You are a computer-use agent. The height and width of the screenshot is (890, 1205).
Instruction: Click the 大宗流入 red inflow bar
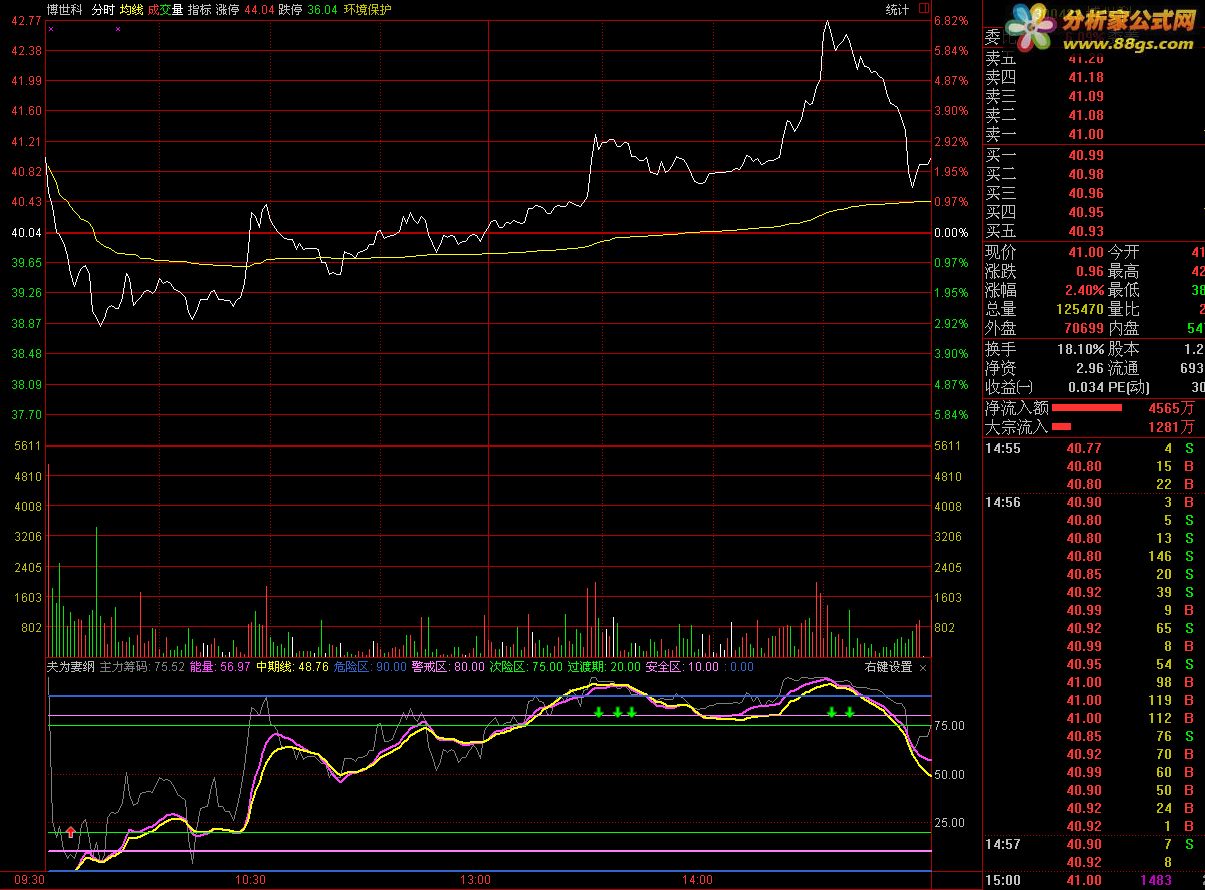tap(1061, 427)
